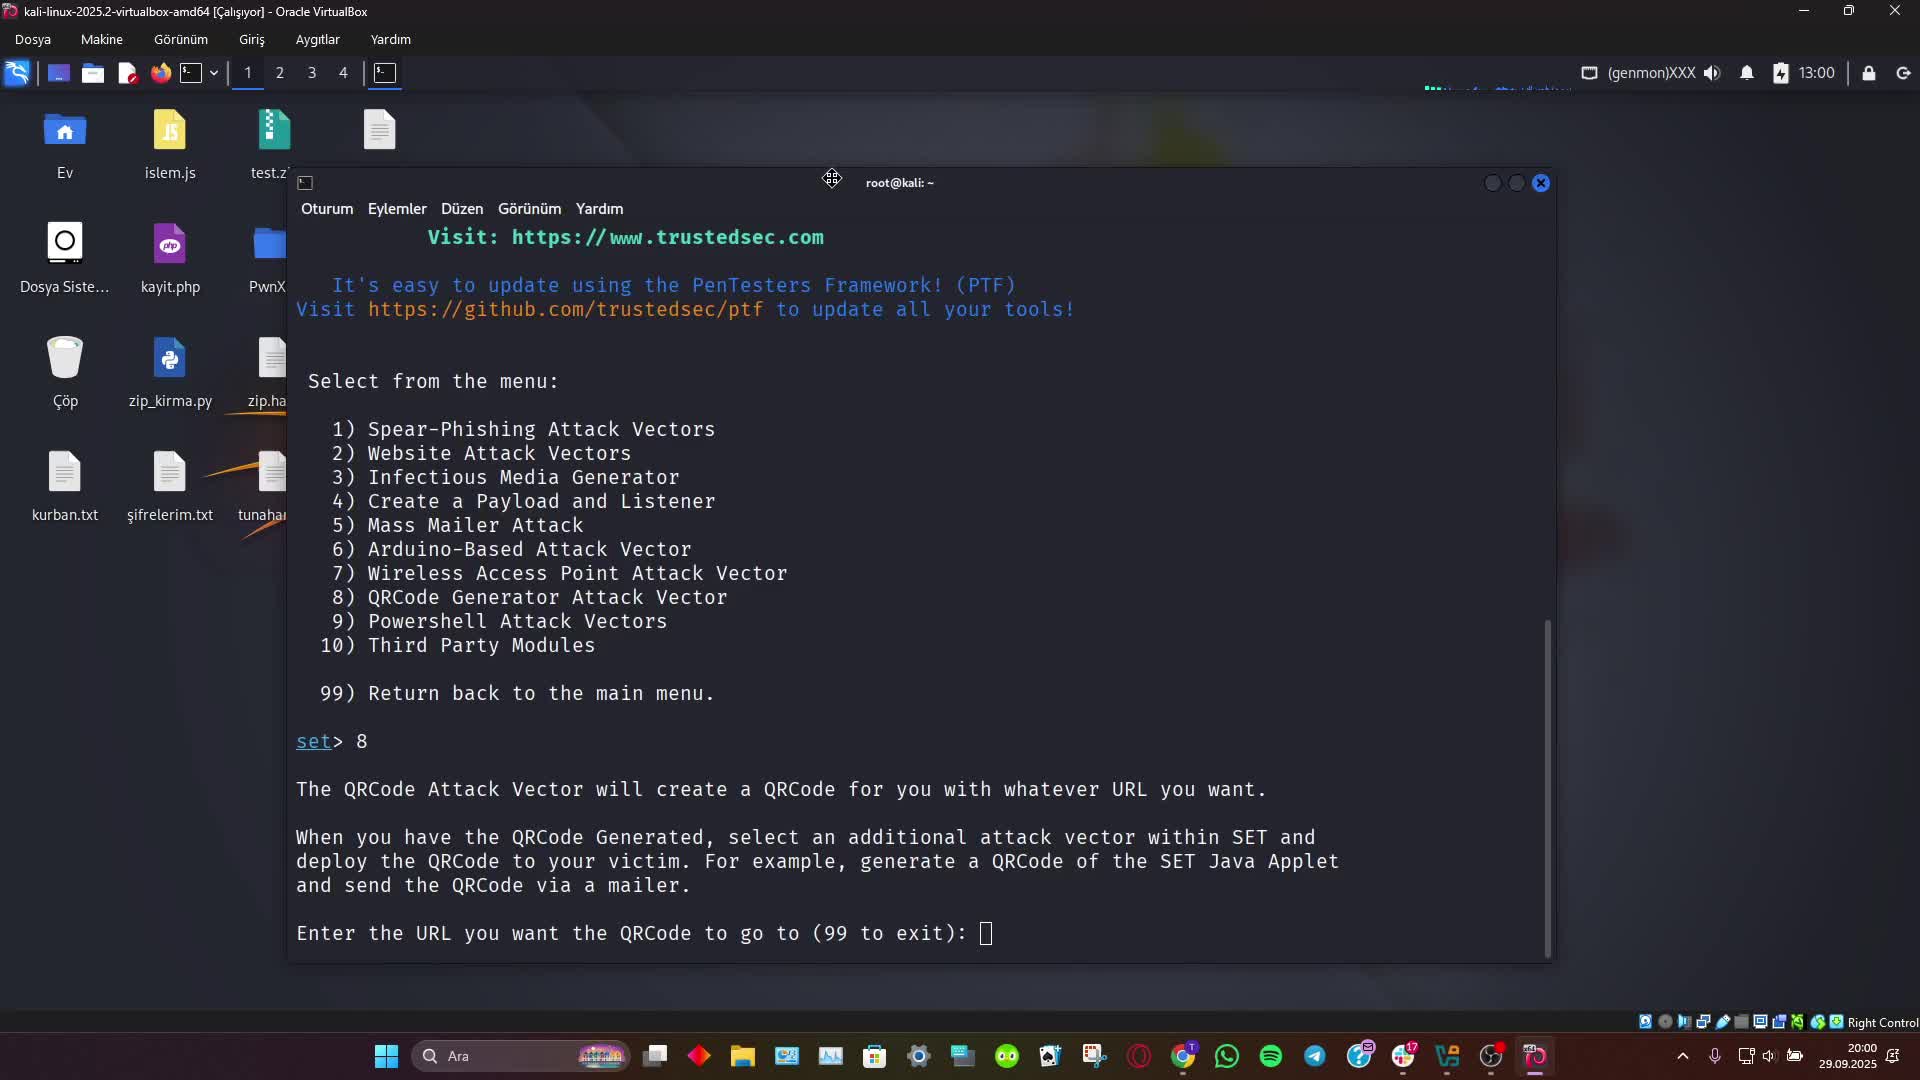Click the terminal vertical scrollbar
This screenshot has width=1920, height=1080.
point(1547,787)
